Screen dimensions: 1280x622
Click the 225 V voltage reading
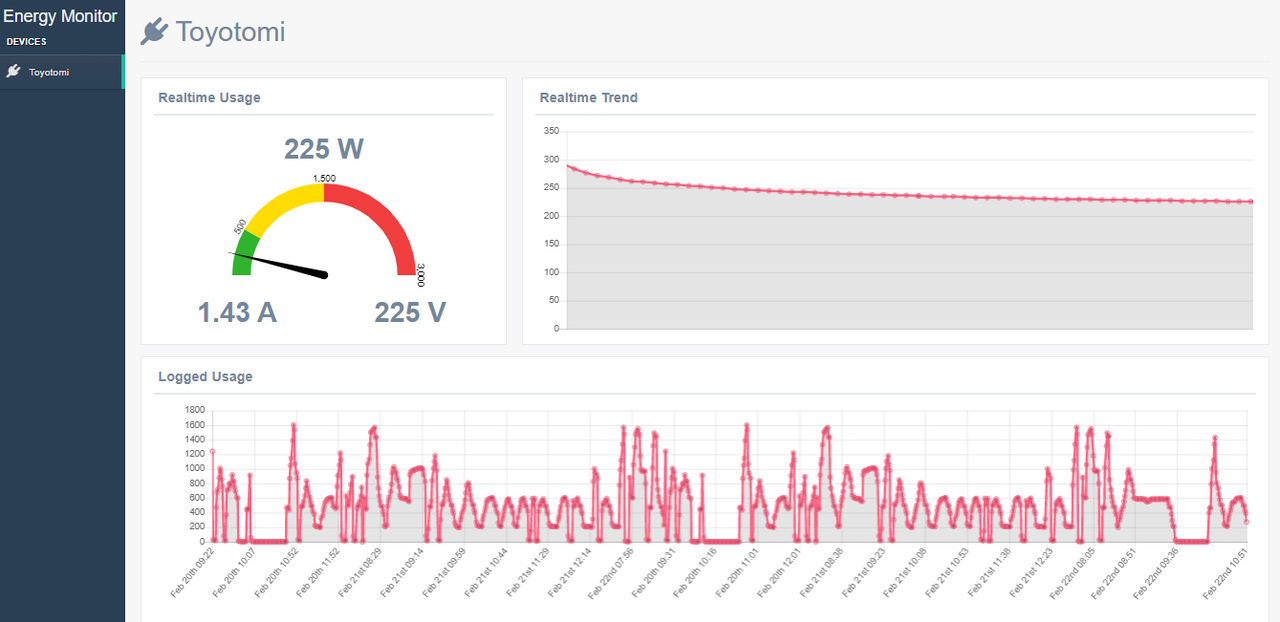pos(410,313)
